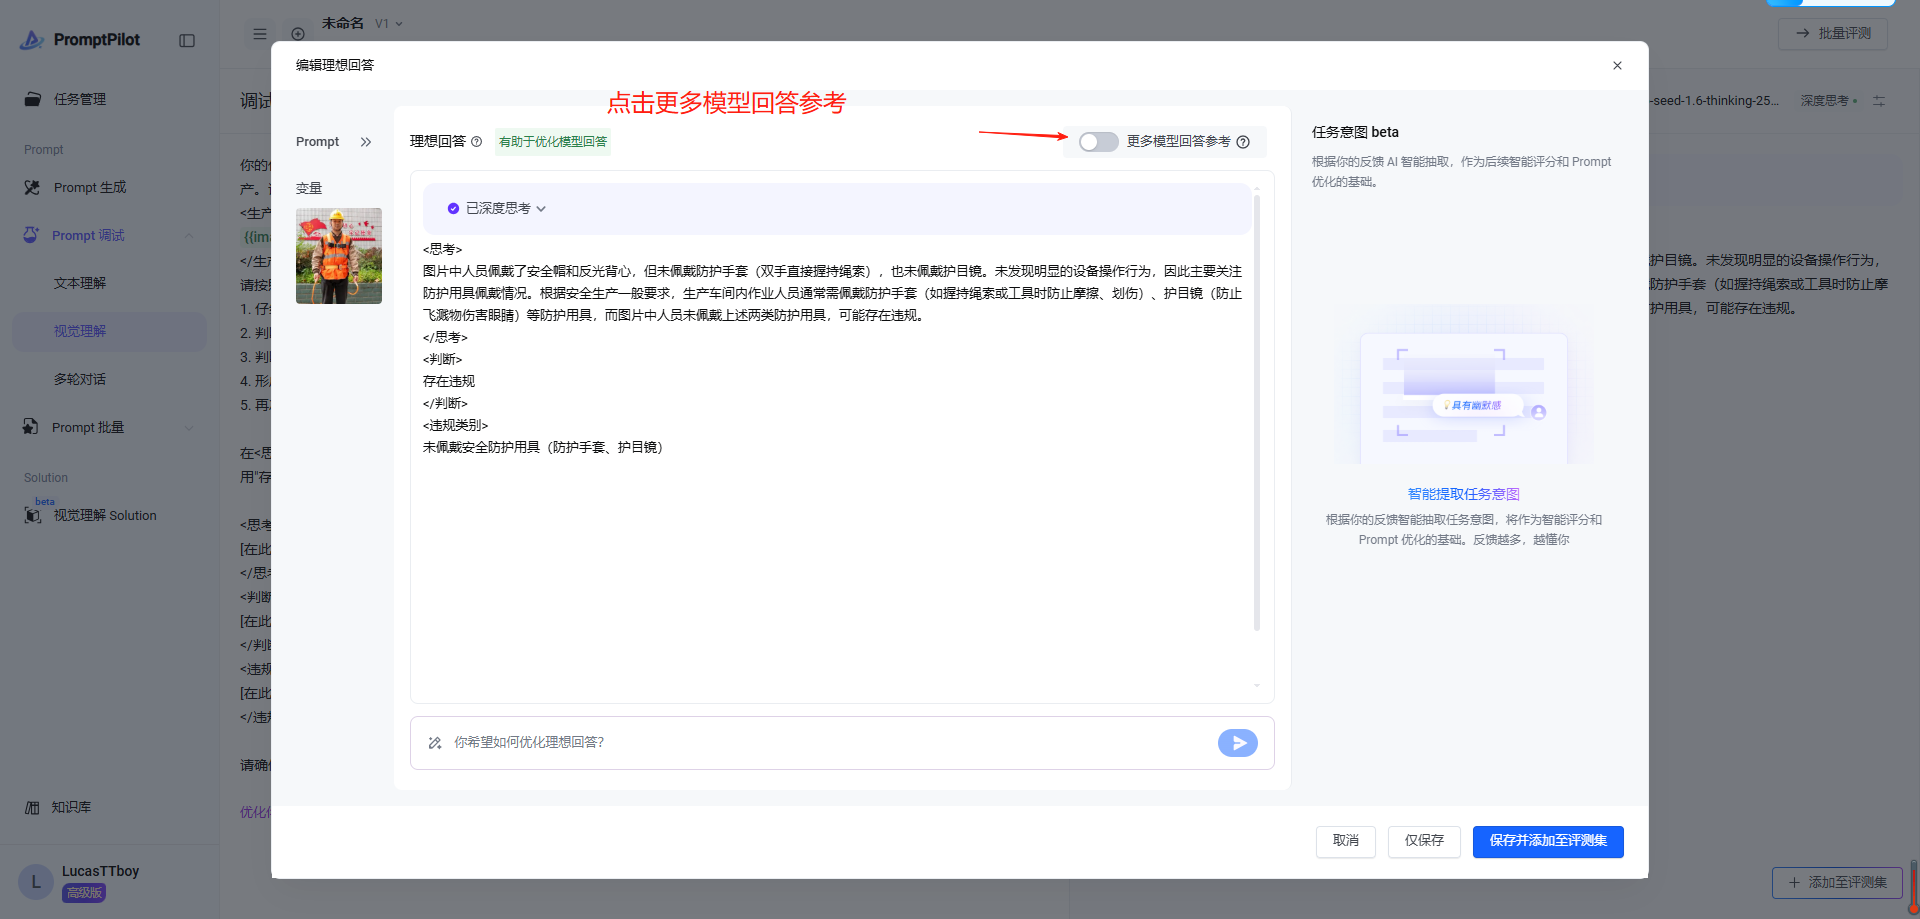Click the 高级版 badge
Viewport: 1920px width, 919px height.
click(84, 893)
